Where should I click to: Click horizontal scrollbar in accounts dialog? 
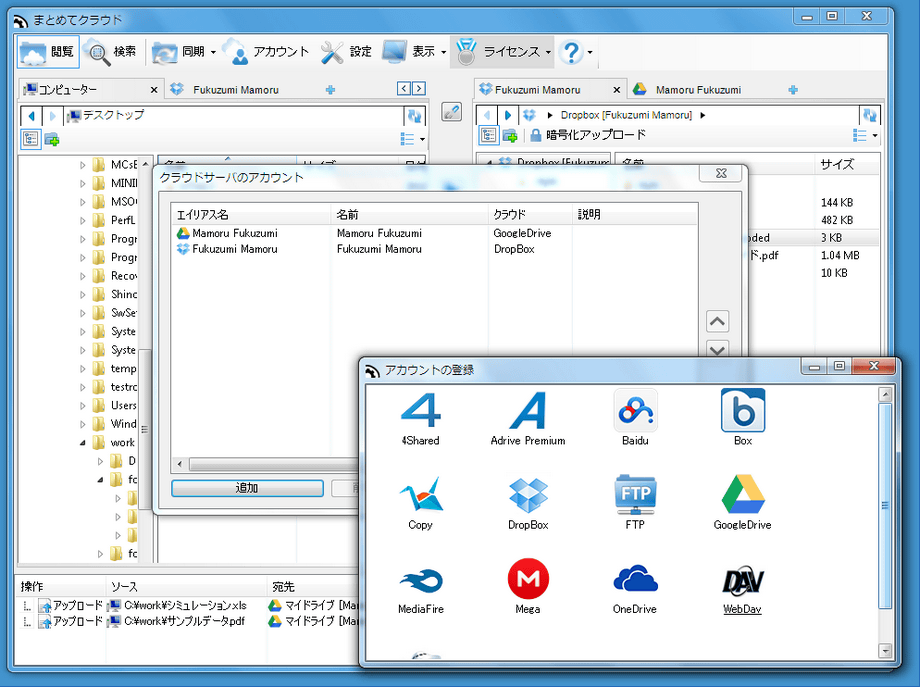275,465
